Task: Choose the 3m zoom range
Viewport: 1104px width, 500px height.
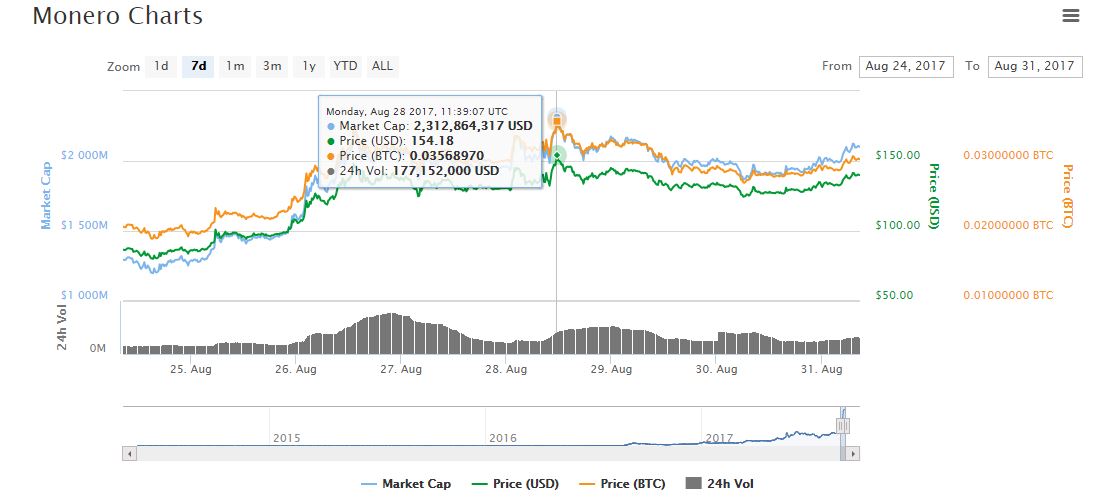Action: [x=272, y=66]
